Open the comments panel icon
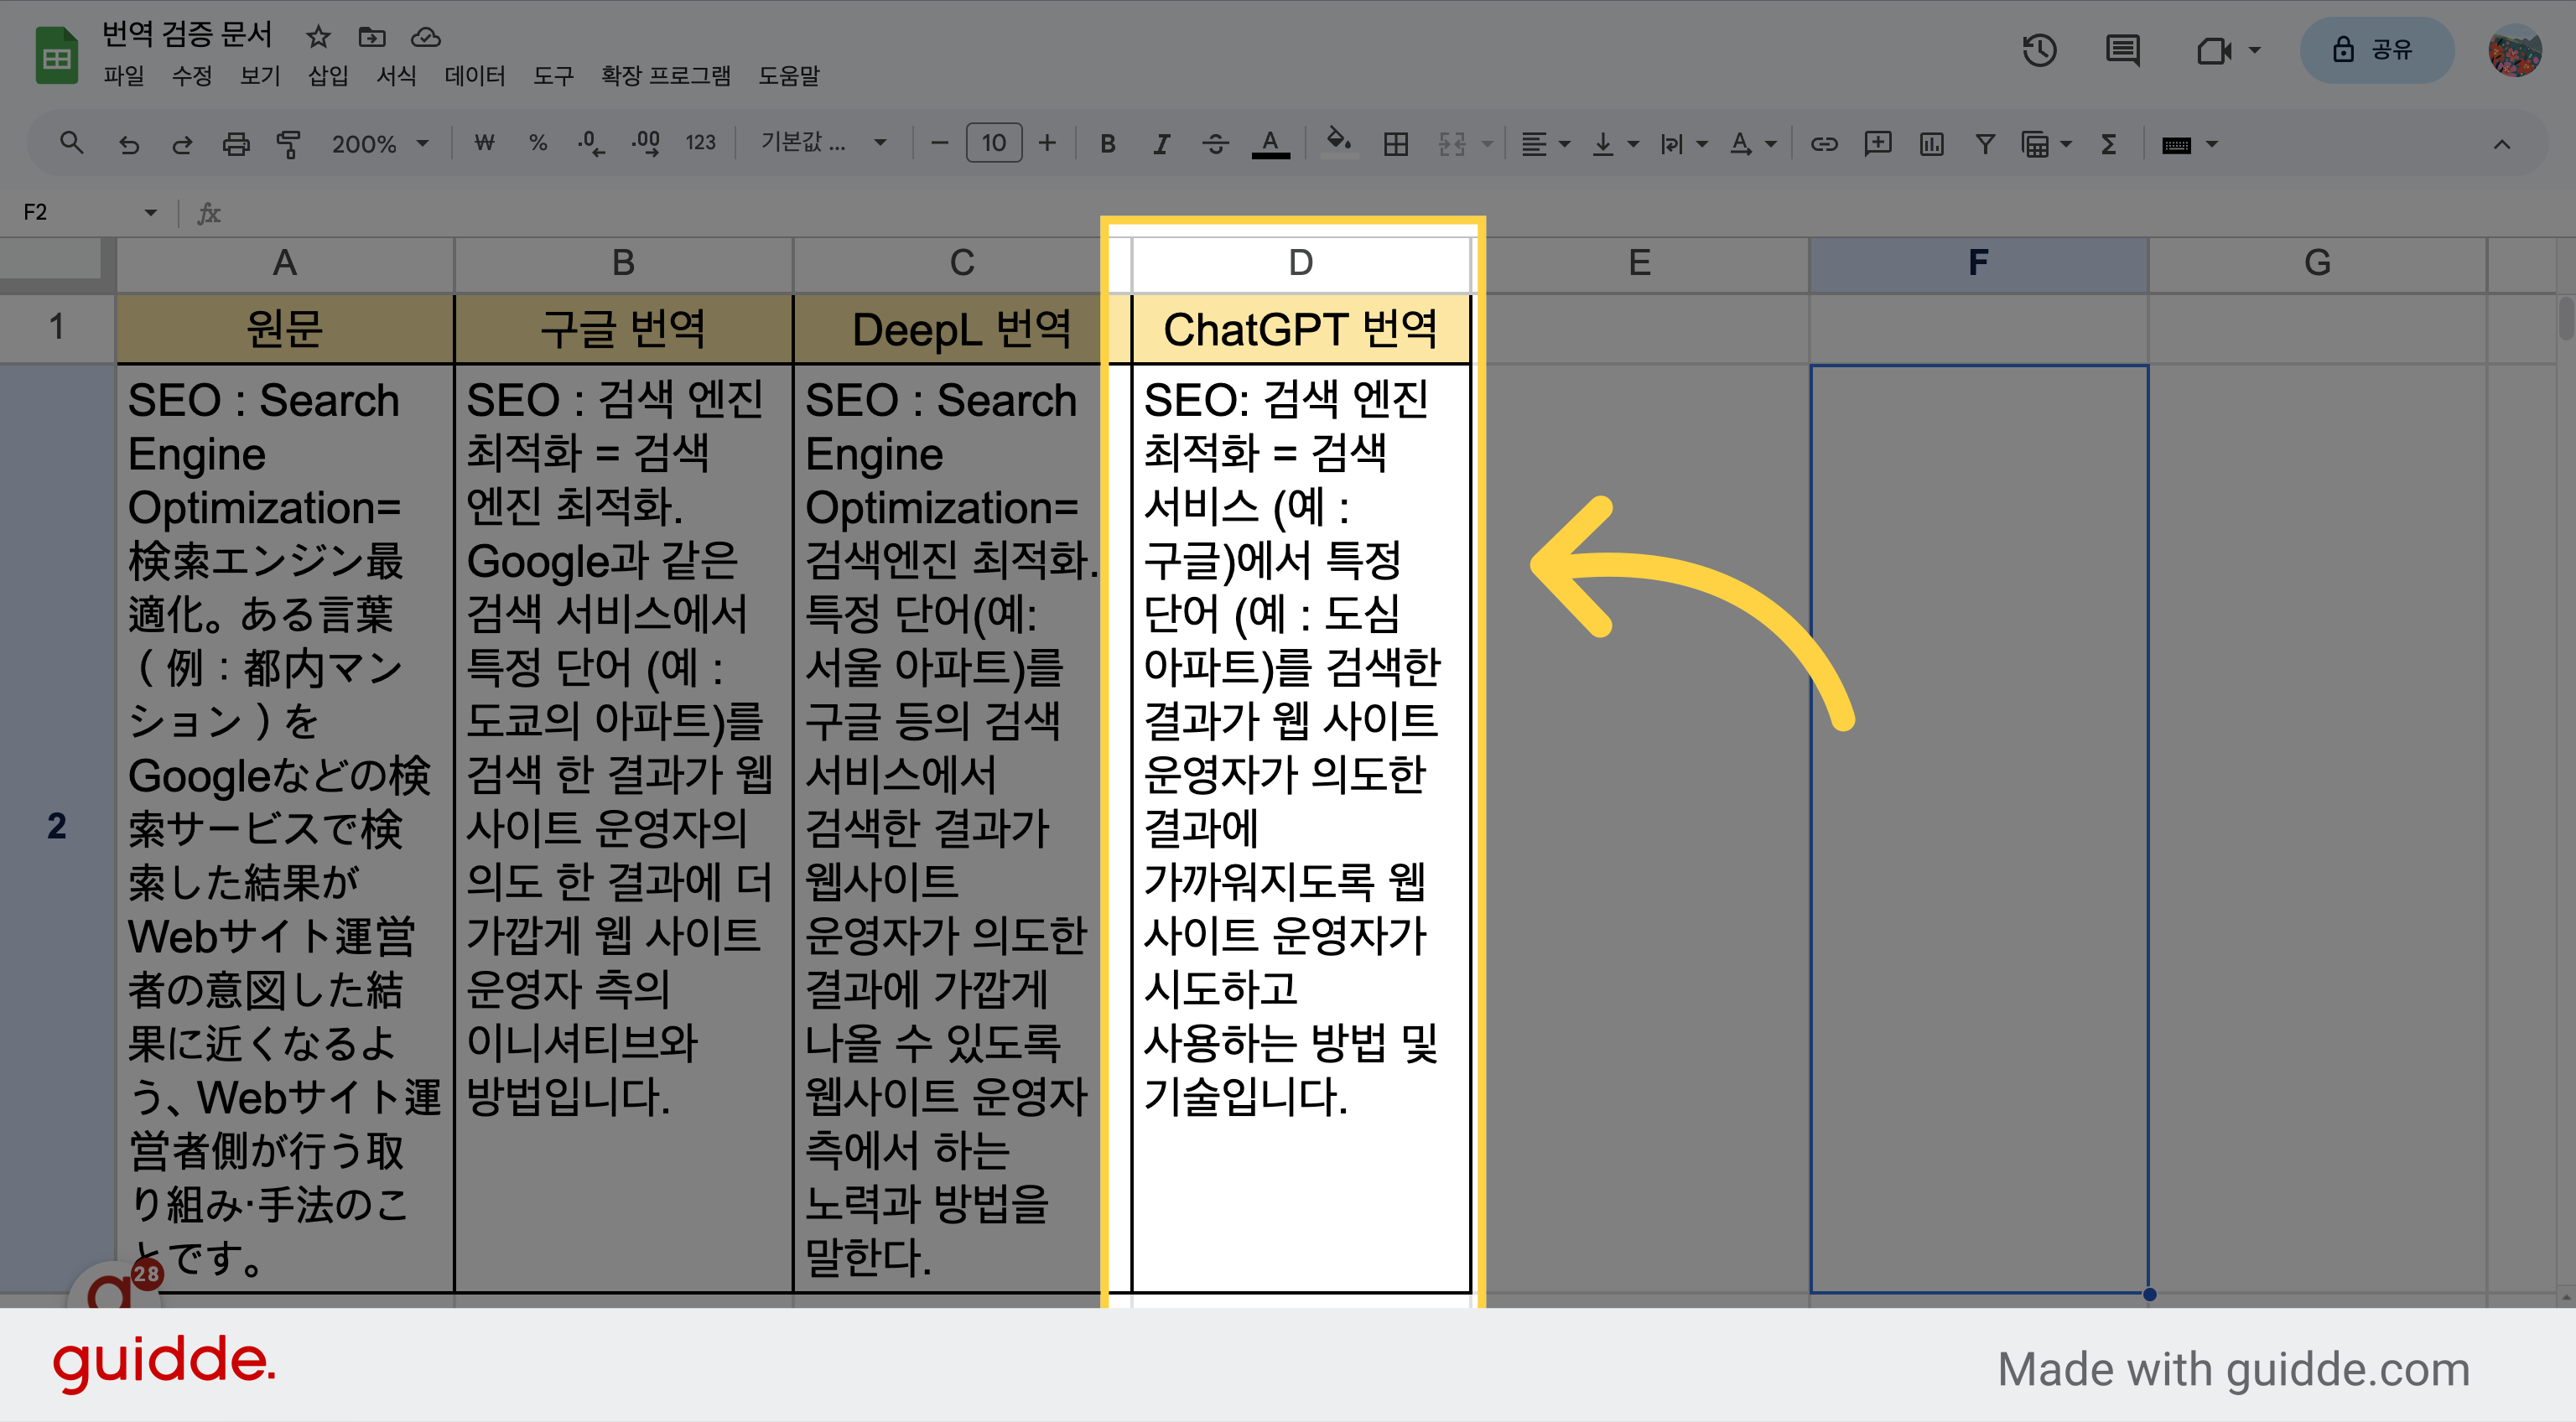This screenshot has height=1422, width=2576. click(x=2122, y=50)
